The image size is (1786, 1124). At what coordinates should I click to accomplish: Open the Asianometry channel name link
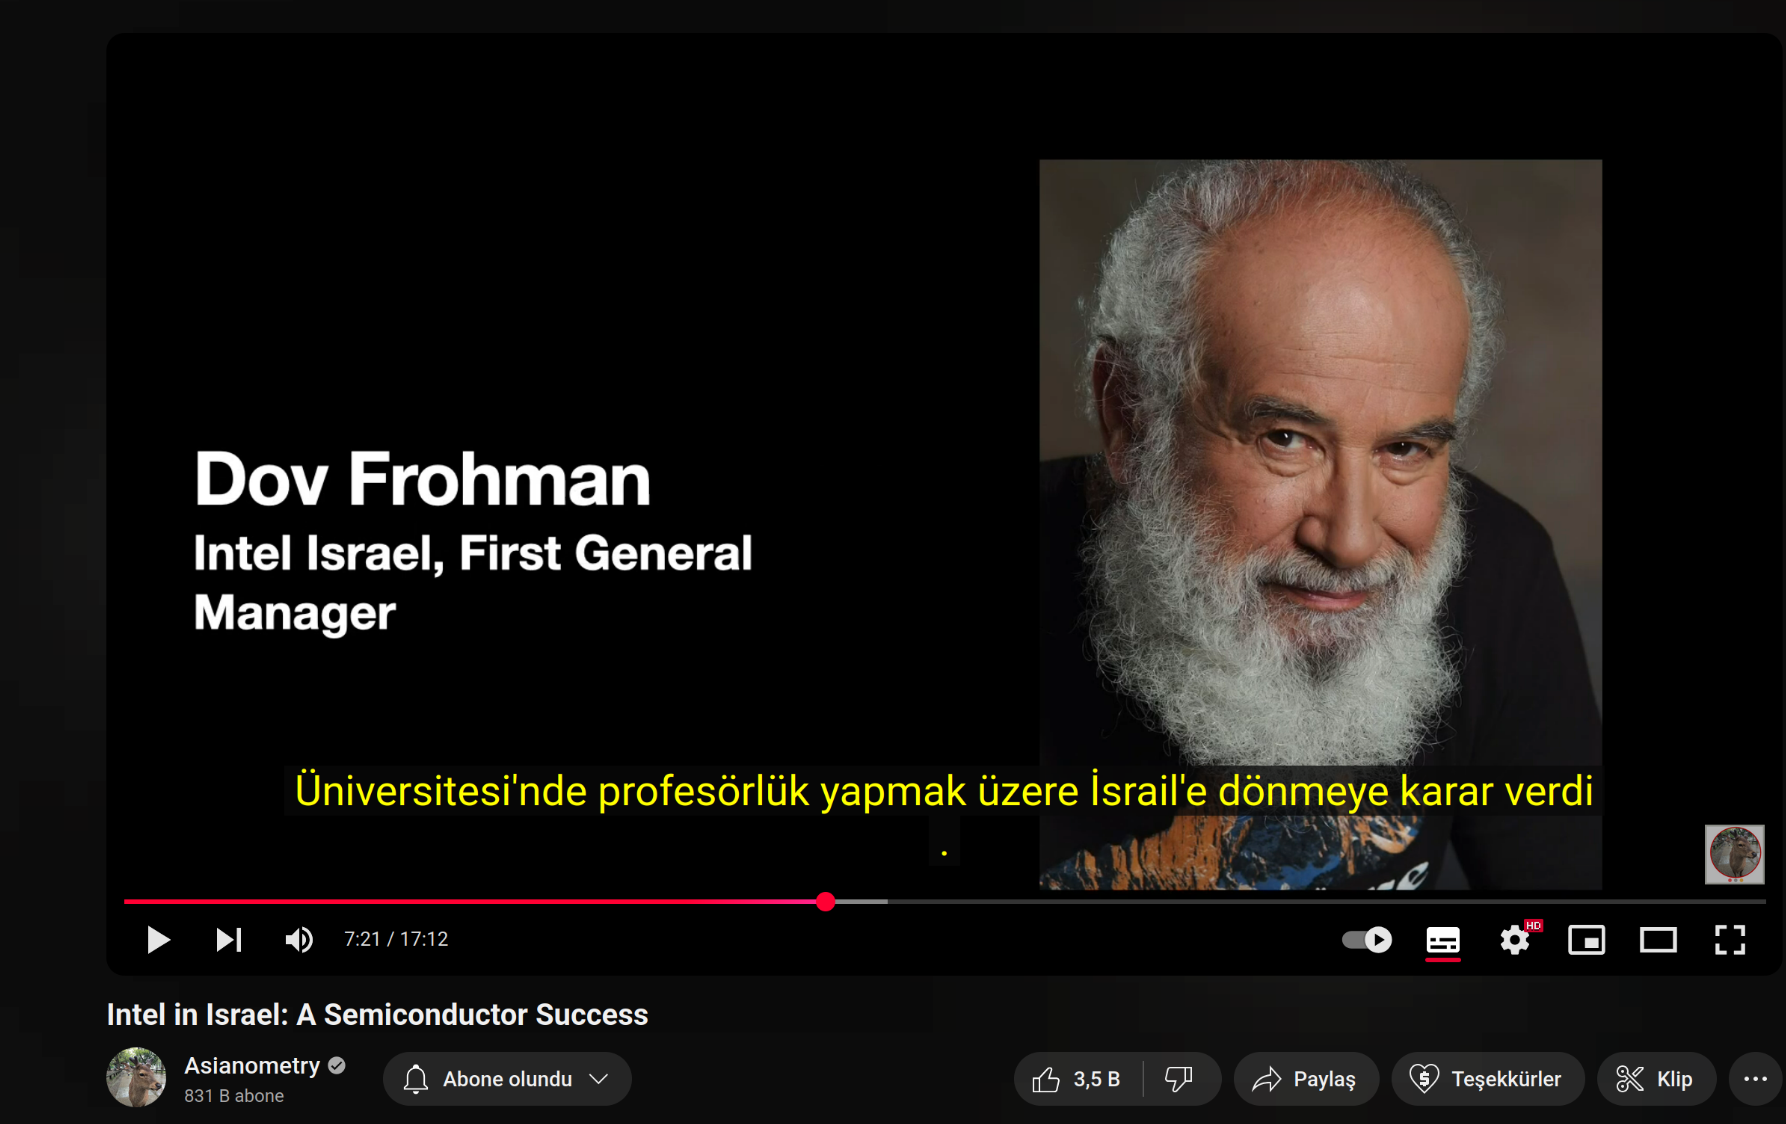(252, 1066)
